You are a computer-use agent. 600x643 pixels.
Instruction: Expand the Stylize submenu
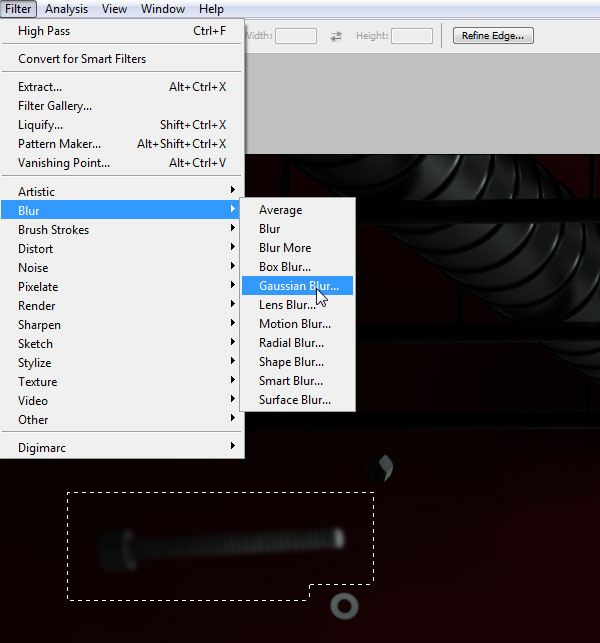coord(122,363)
